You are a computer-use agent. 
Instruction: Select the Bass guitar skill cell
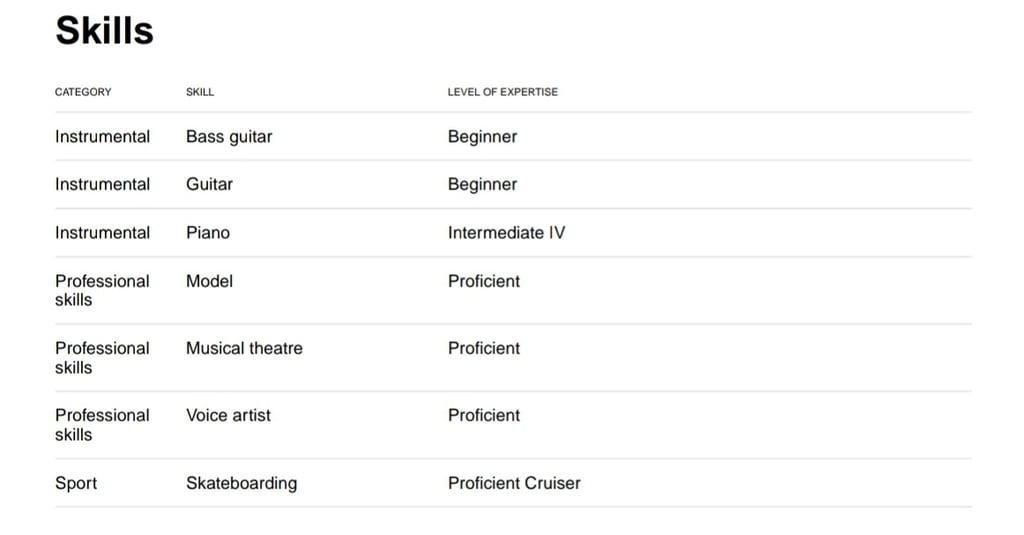229,137
